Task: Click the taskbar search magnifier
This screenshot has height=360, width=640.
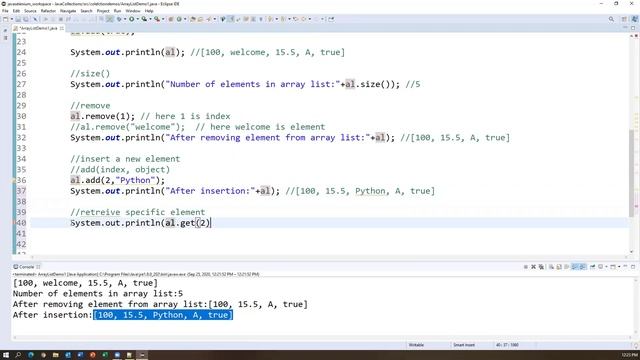Action: coord(18,355)
